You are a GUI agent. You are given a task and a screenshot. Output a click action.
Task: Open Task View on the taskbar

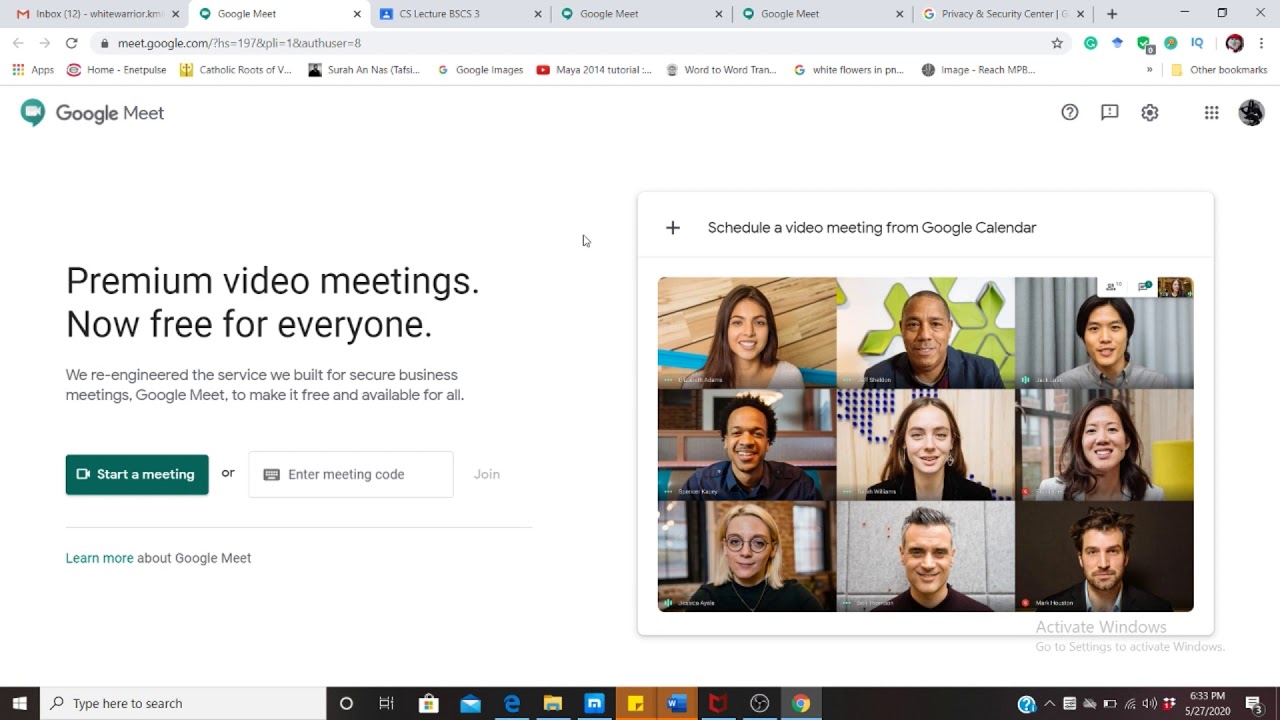(x=386, y=703)
